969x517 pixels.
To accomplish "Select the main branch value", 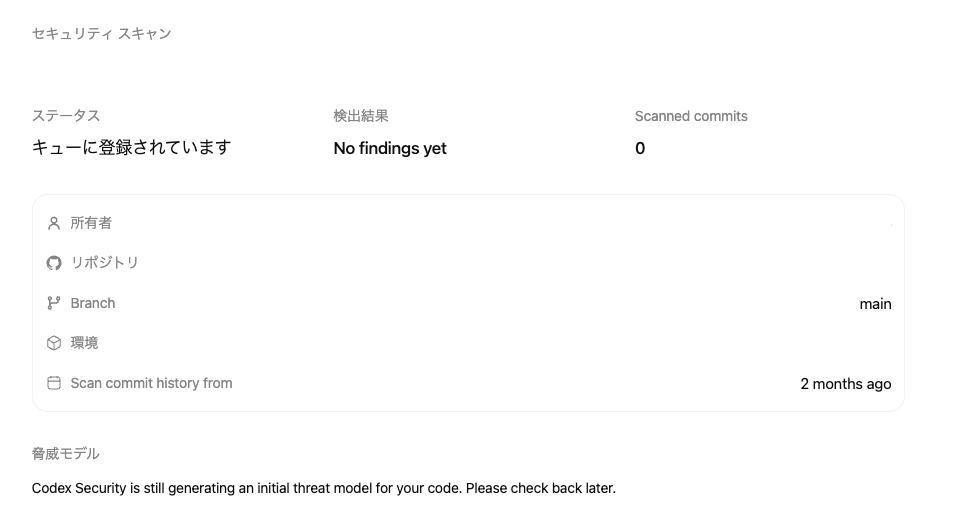I will 875,303.
